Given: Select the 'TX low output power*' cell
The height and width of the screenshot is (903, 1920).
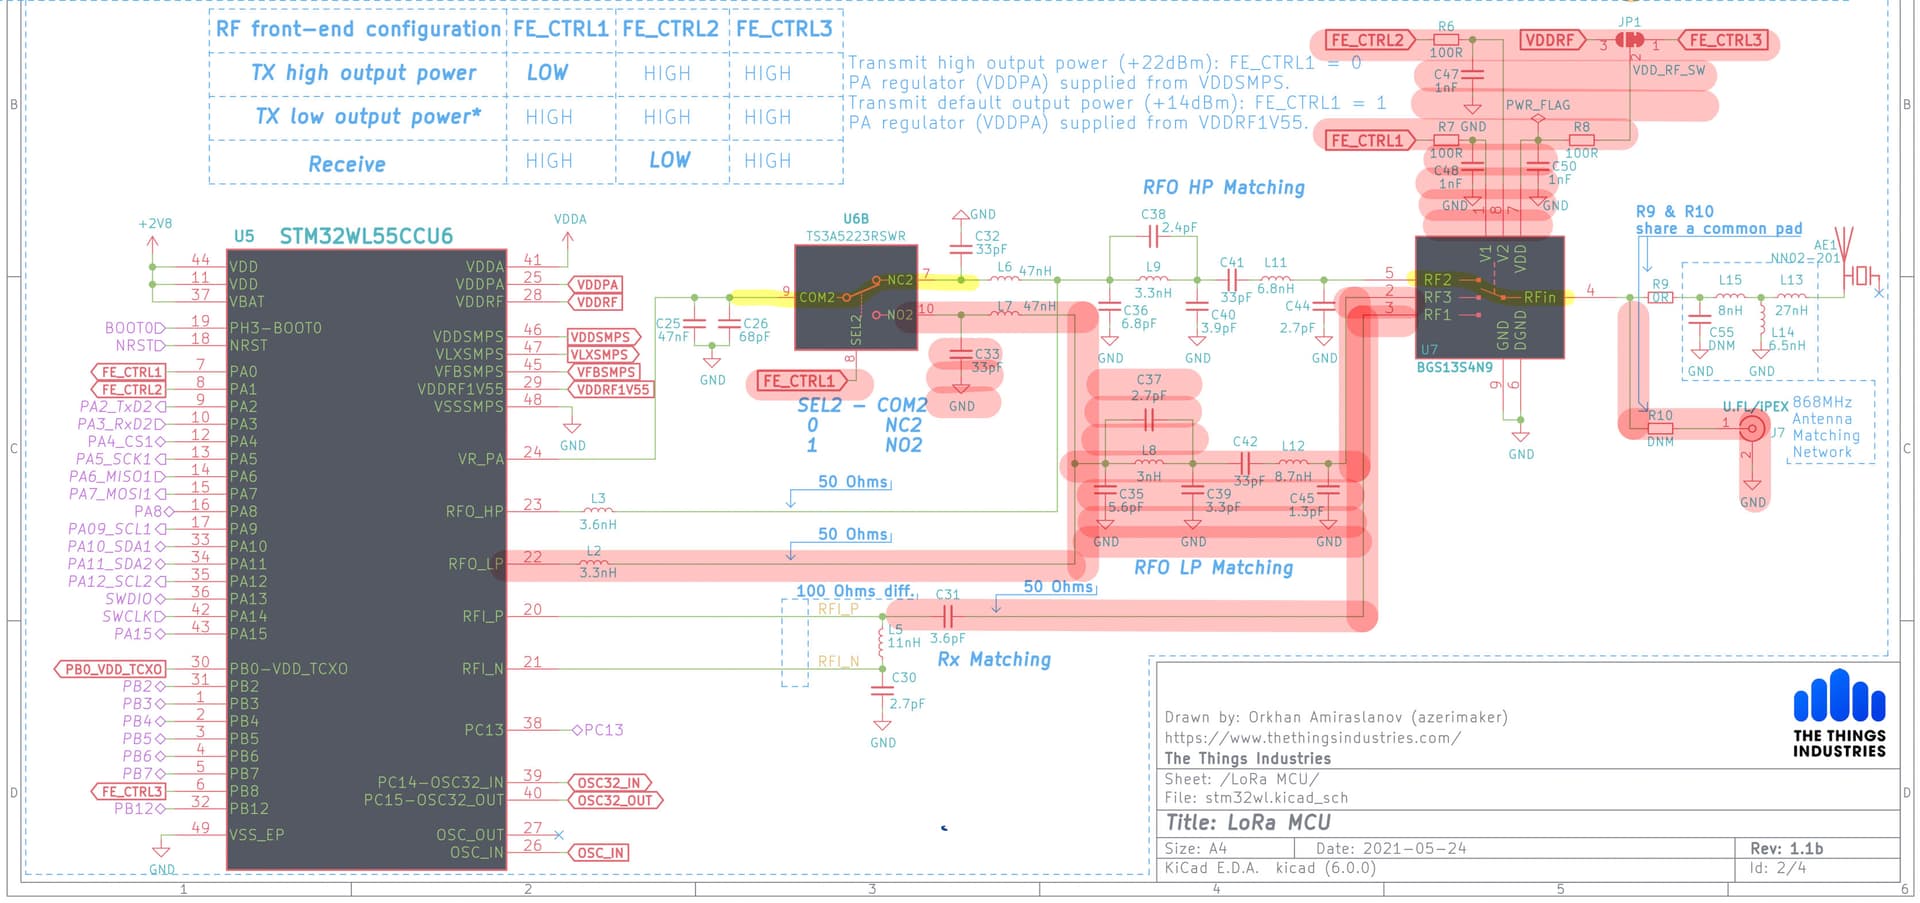Looking at the screenshot, I should pyautogui.click(x=368, y=117).
